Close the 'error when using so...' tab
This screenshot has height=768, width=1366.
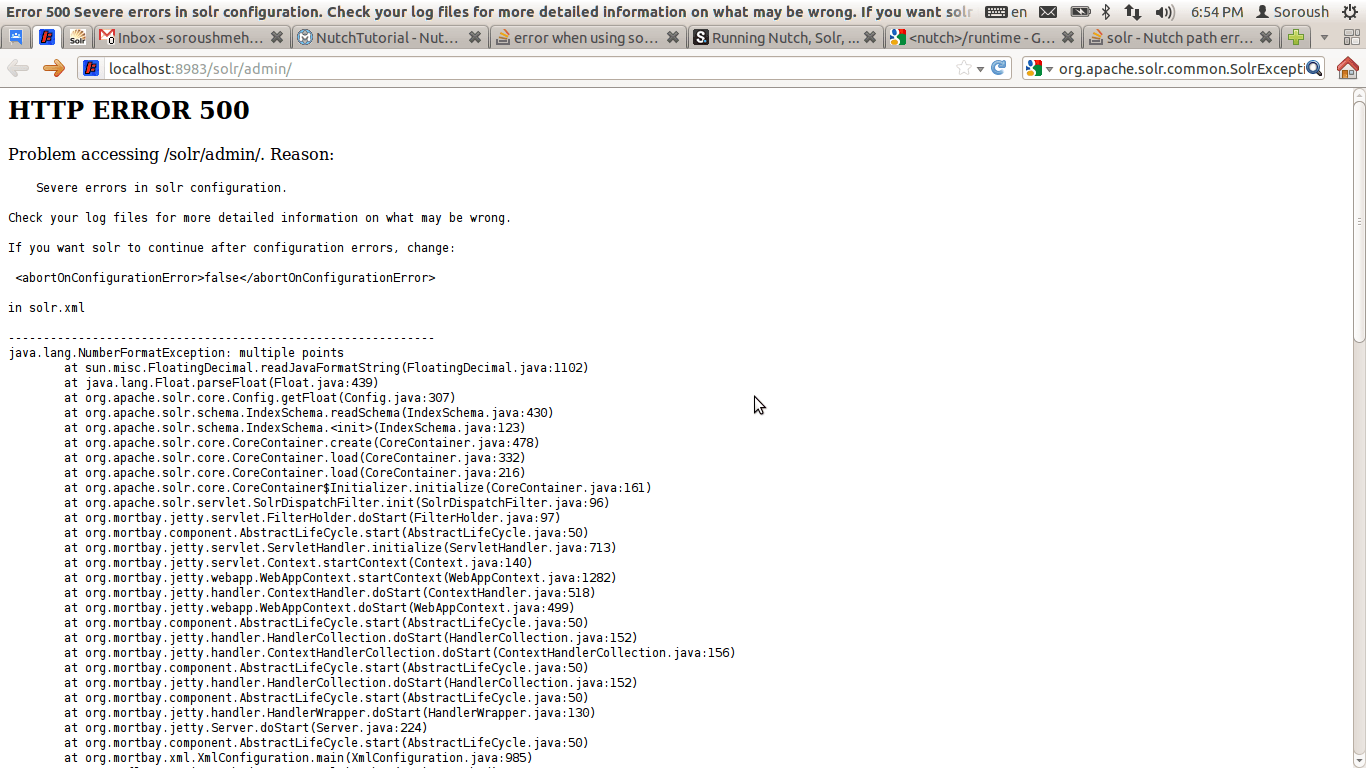(x=673, y=37)
